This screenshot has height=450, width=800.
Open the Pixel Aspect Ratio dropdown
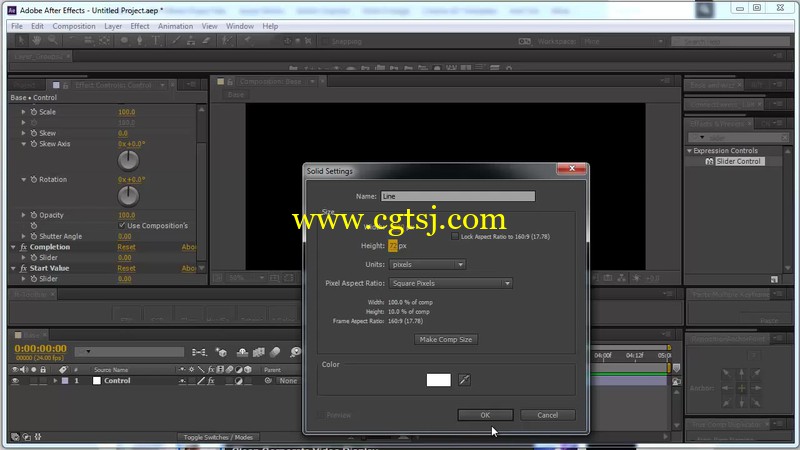click(451, 283)
